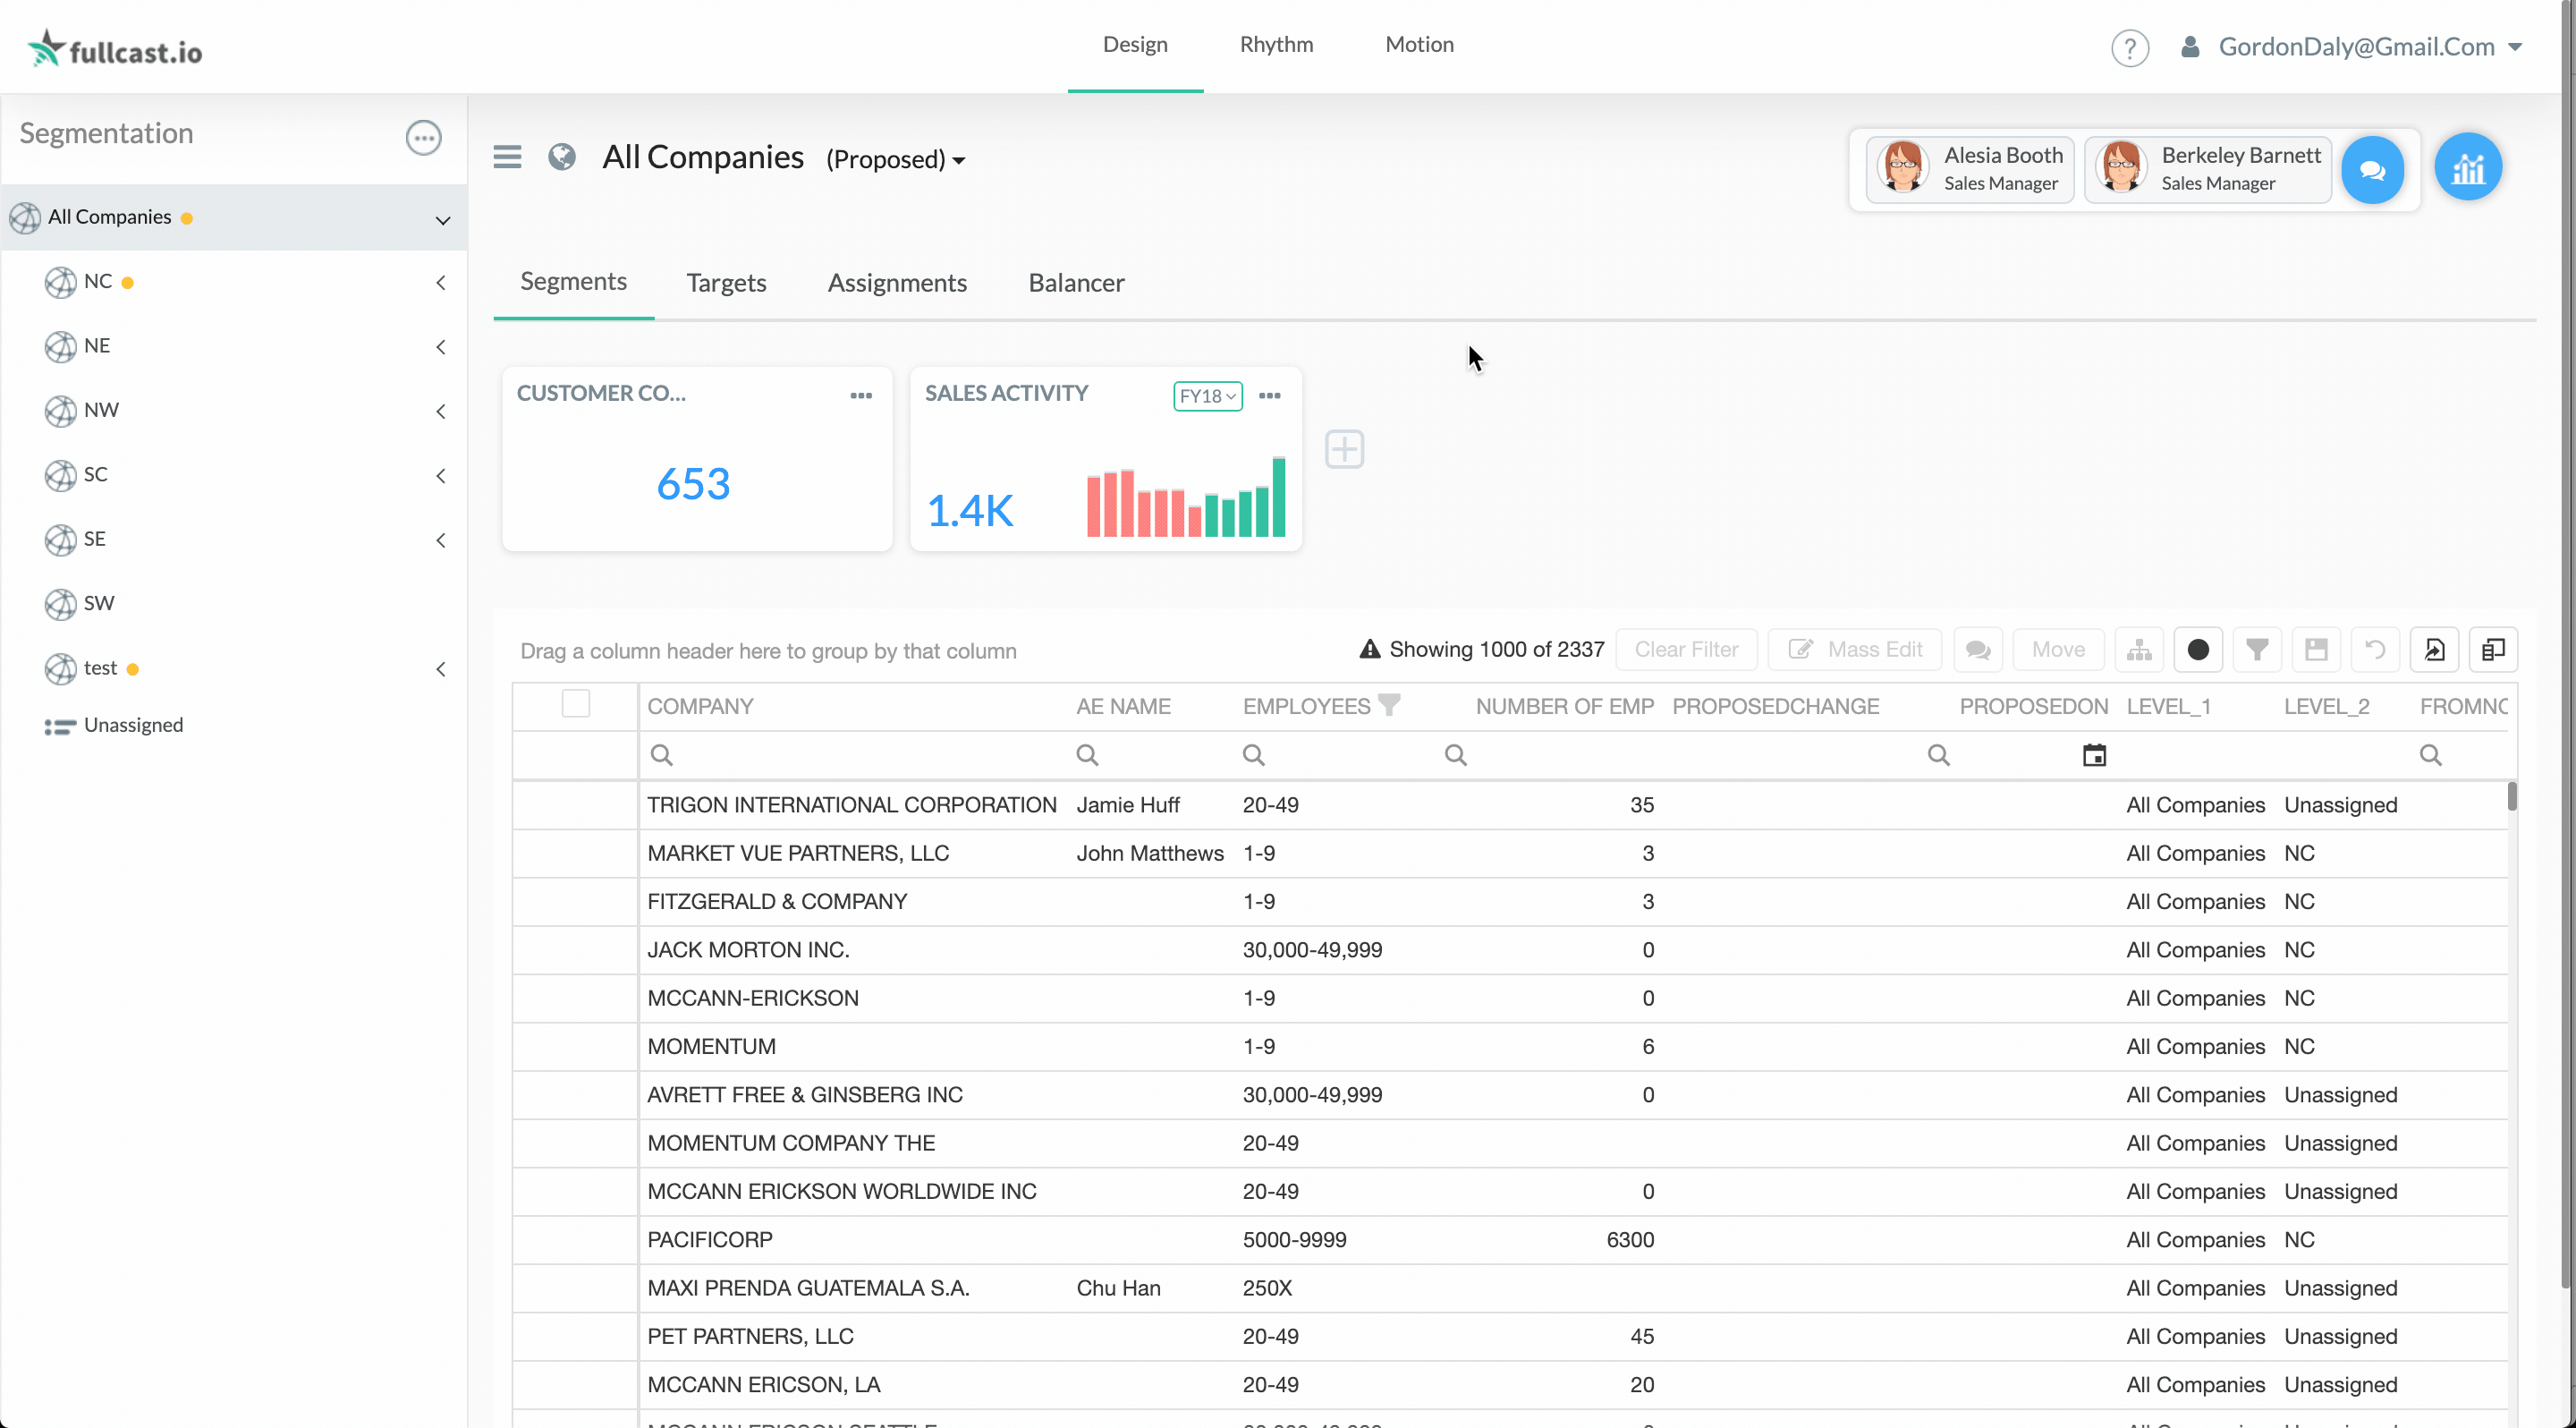Click funnel icon on EMPLOYEES header
The image size is (2576, 1428).
[x=1389, y=705]
